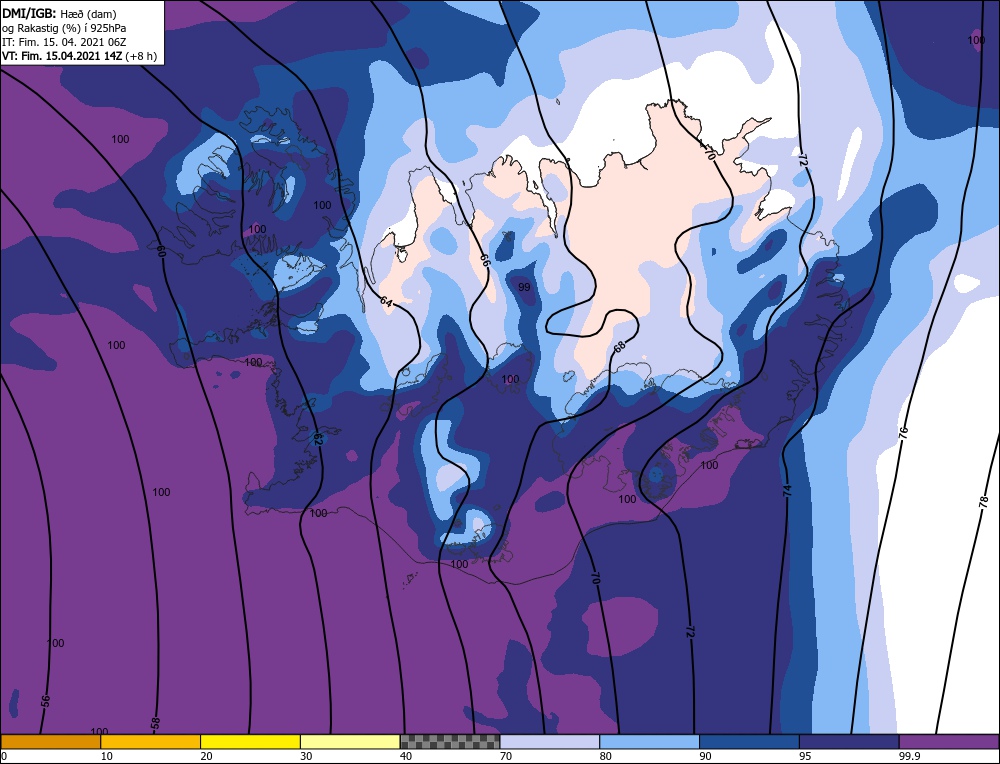Click the checkered gray 40–70 legend swatch

[x=450, y=742]
